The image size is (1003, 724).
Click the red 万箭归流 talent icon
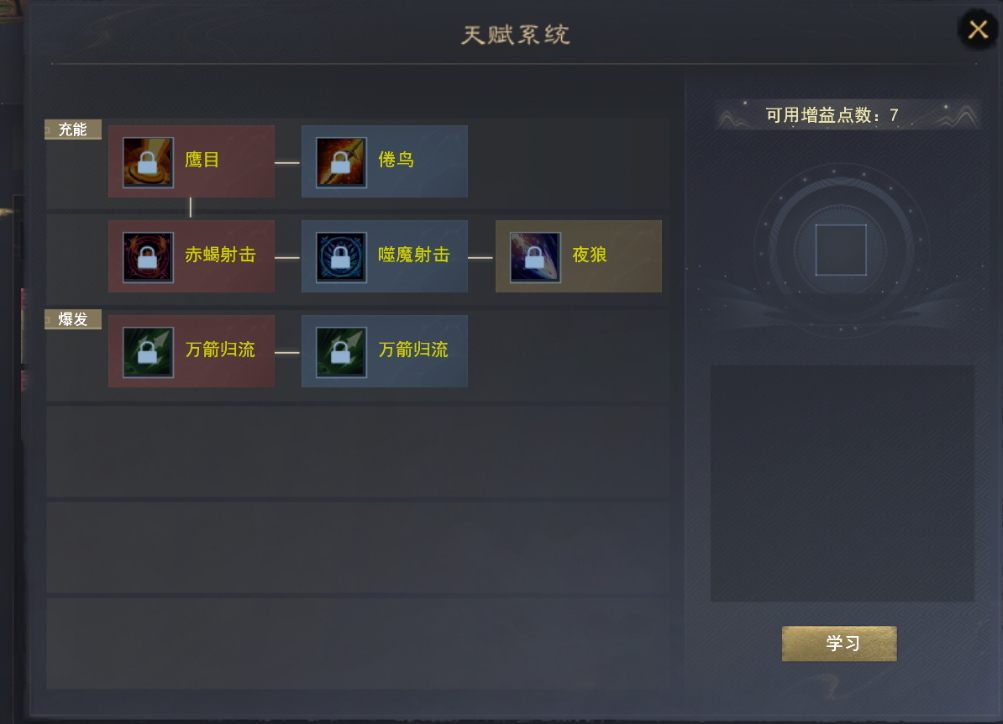click(x=148, y=352)
